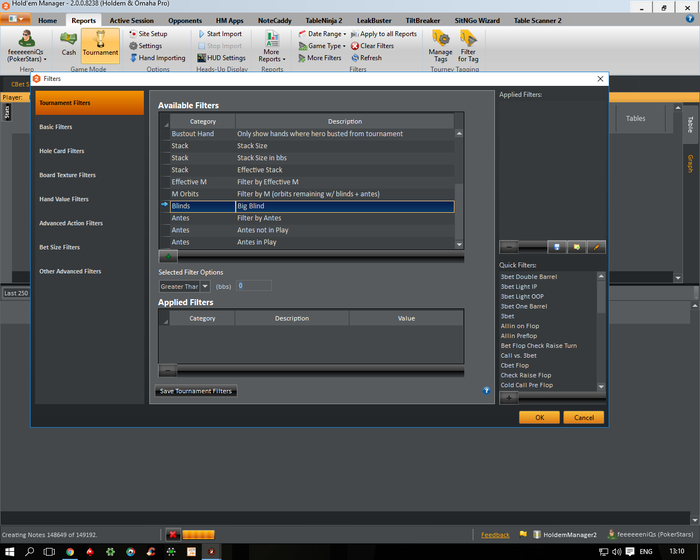Image resolution: width=700 pixels, height=560 pixels.
Task: Open the NoteCaddy tab
Action: click(275, 21)
